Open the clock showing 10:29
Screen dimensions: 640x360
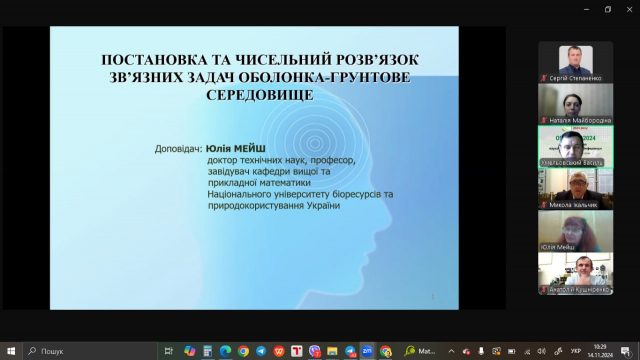(x=600, y=351)
